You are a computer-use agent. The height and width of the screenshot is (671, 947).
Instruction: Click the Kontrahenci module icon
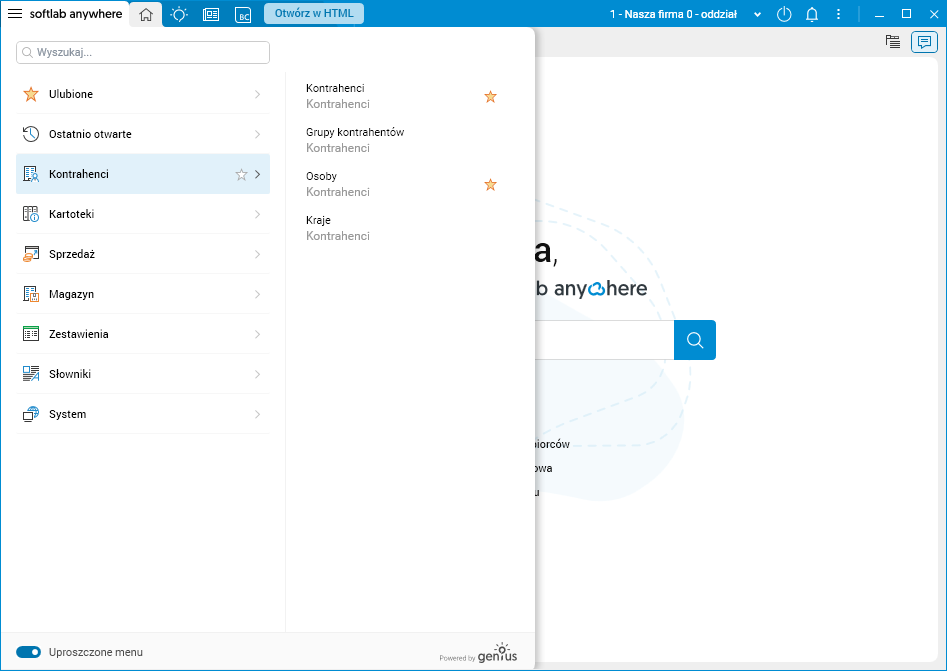[31, 174]
